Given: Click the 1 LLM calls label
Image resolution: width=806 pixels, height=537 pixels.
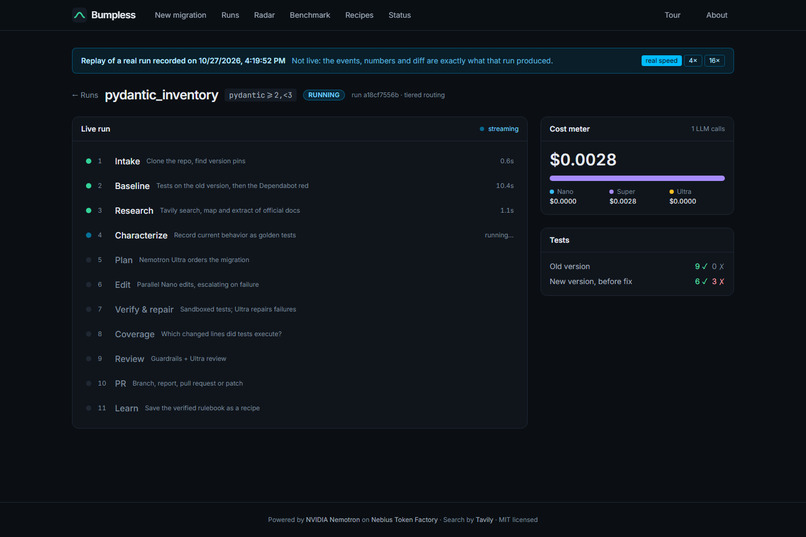Looking at the screenshot, I should click(708, 129).
